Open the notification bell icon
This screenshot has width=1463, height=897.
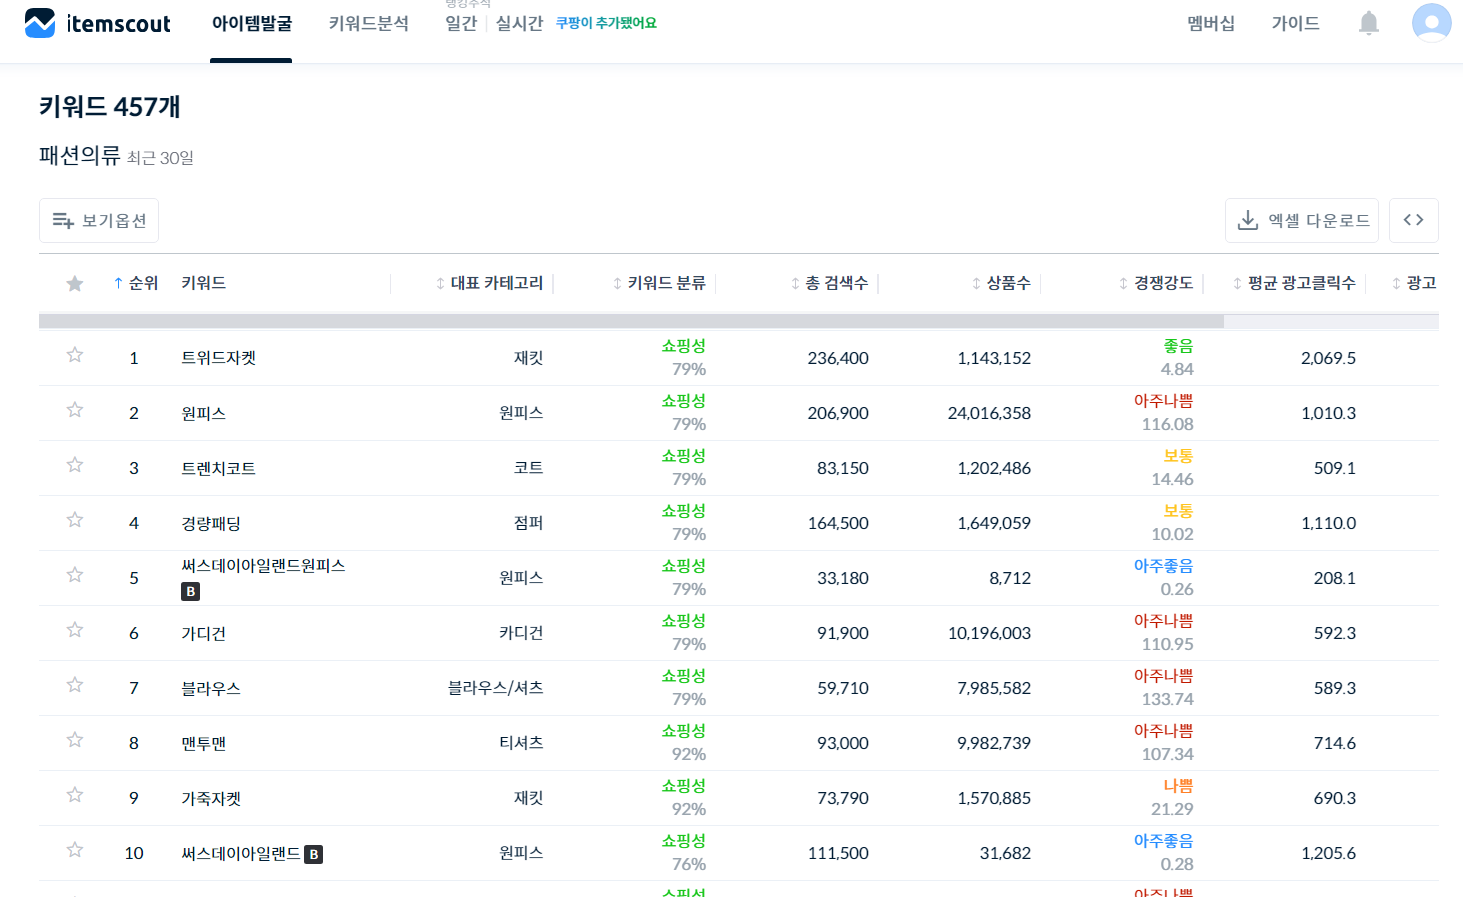tap(1368, 22)
